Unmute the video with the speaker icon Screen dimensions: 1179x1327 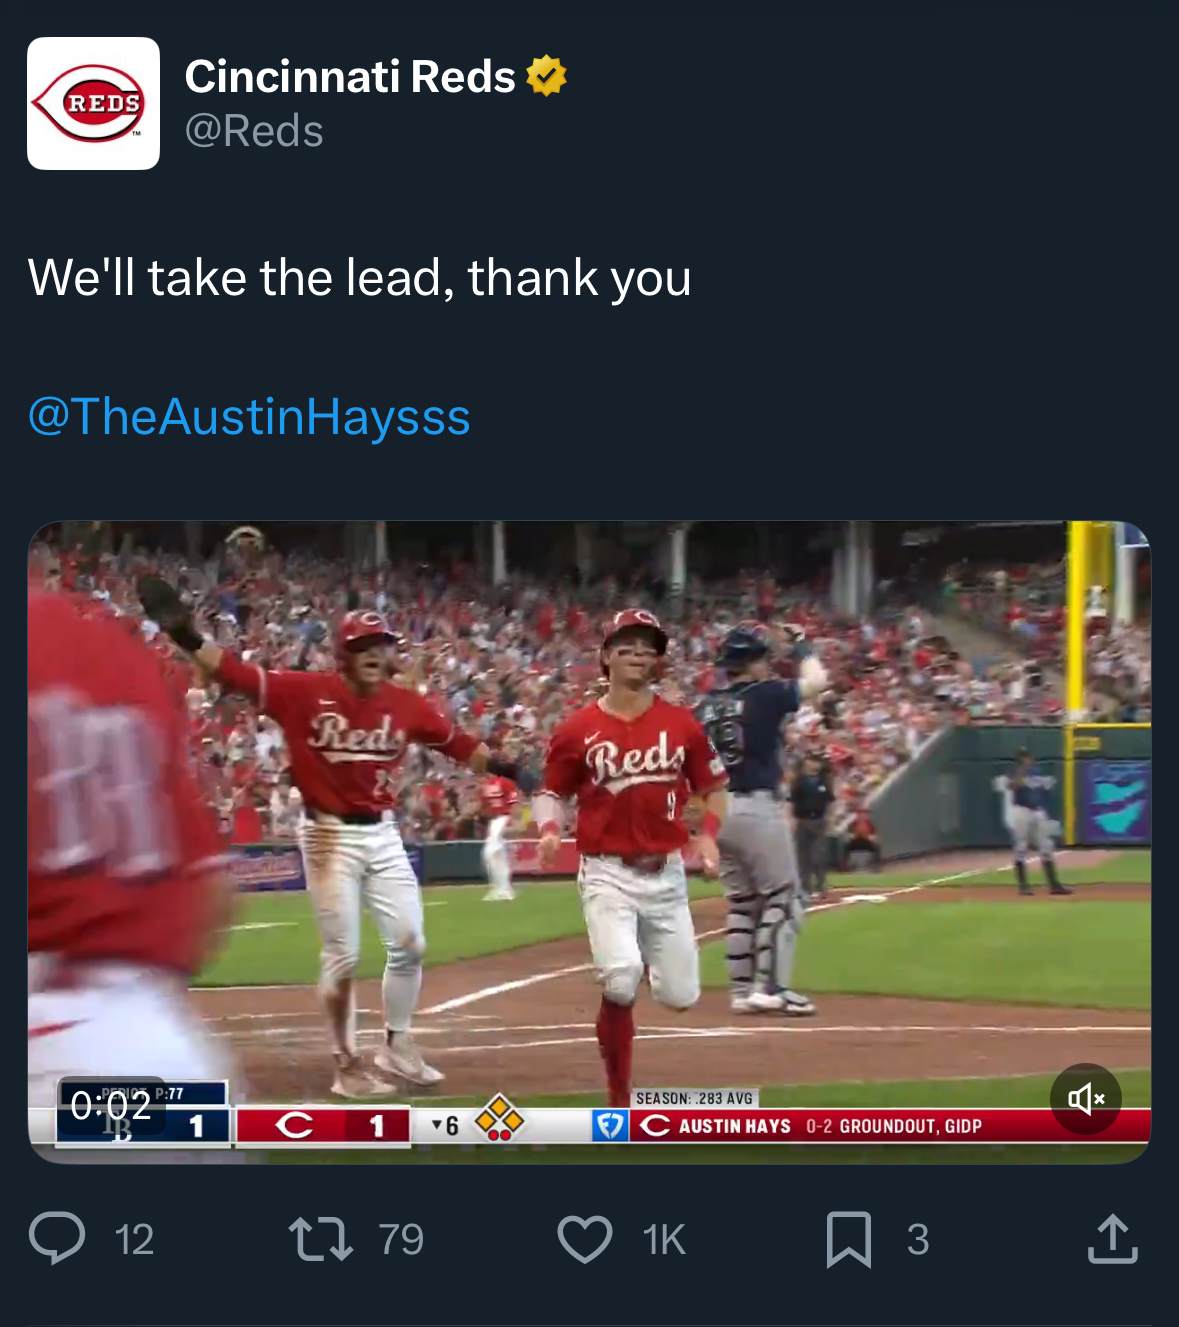[1085, 1099]
